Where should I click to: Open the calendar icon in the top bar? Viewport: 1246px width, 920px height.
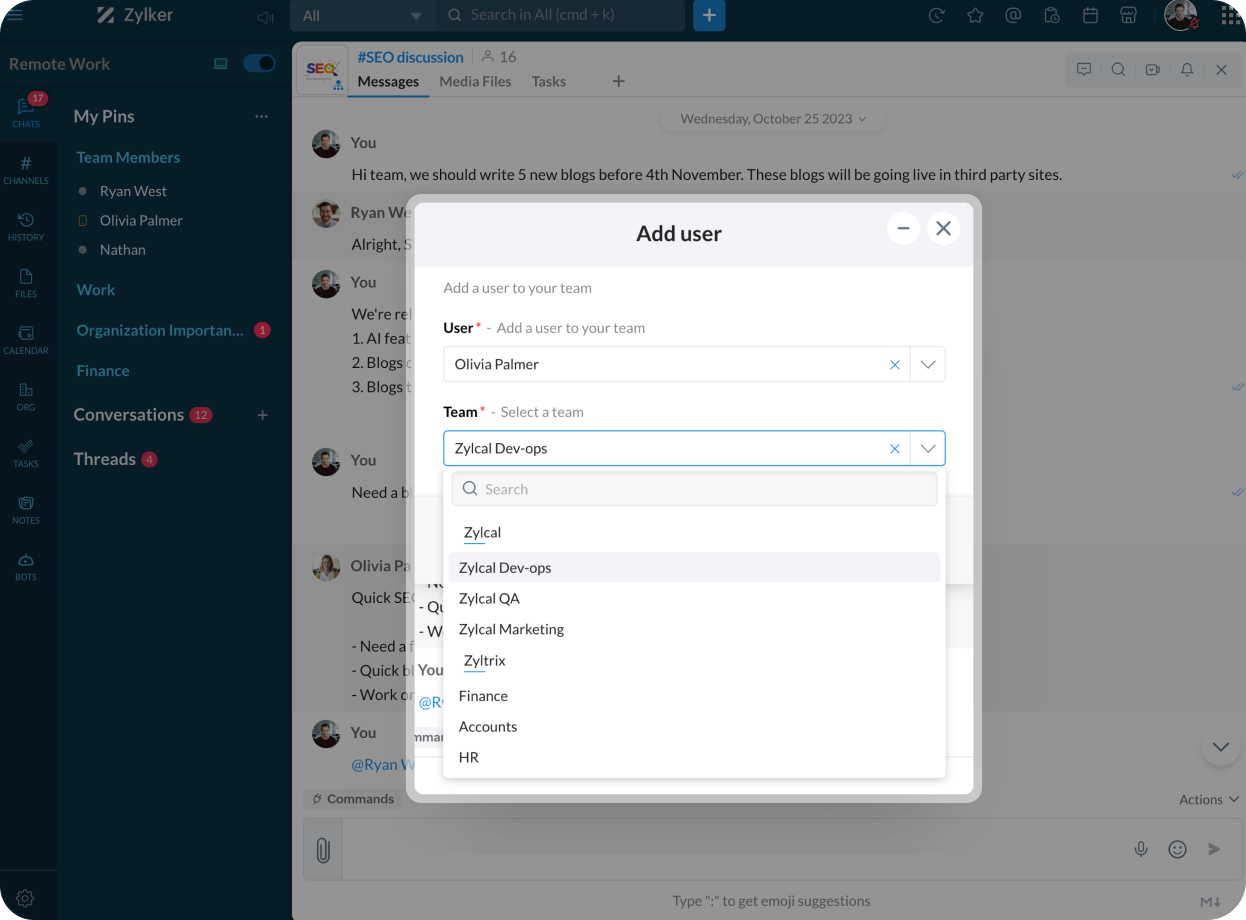click(1090, 15)
